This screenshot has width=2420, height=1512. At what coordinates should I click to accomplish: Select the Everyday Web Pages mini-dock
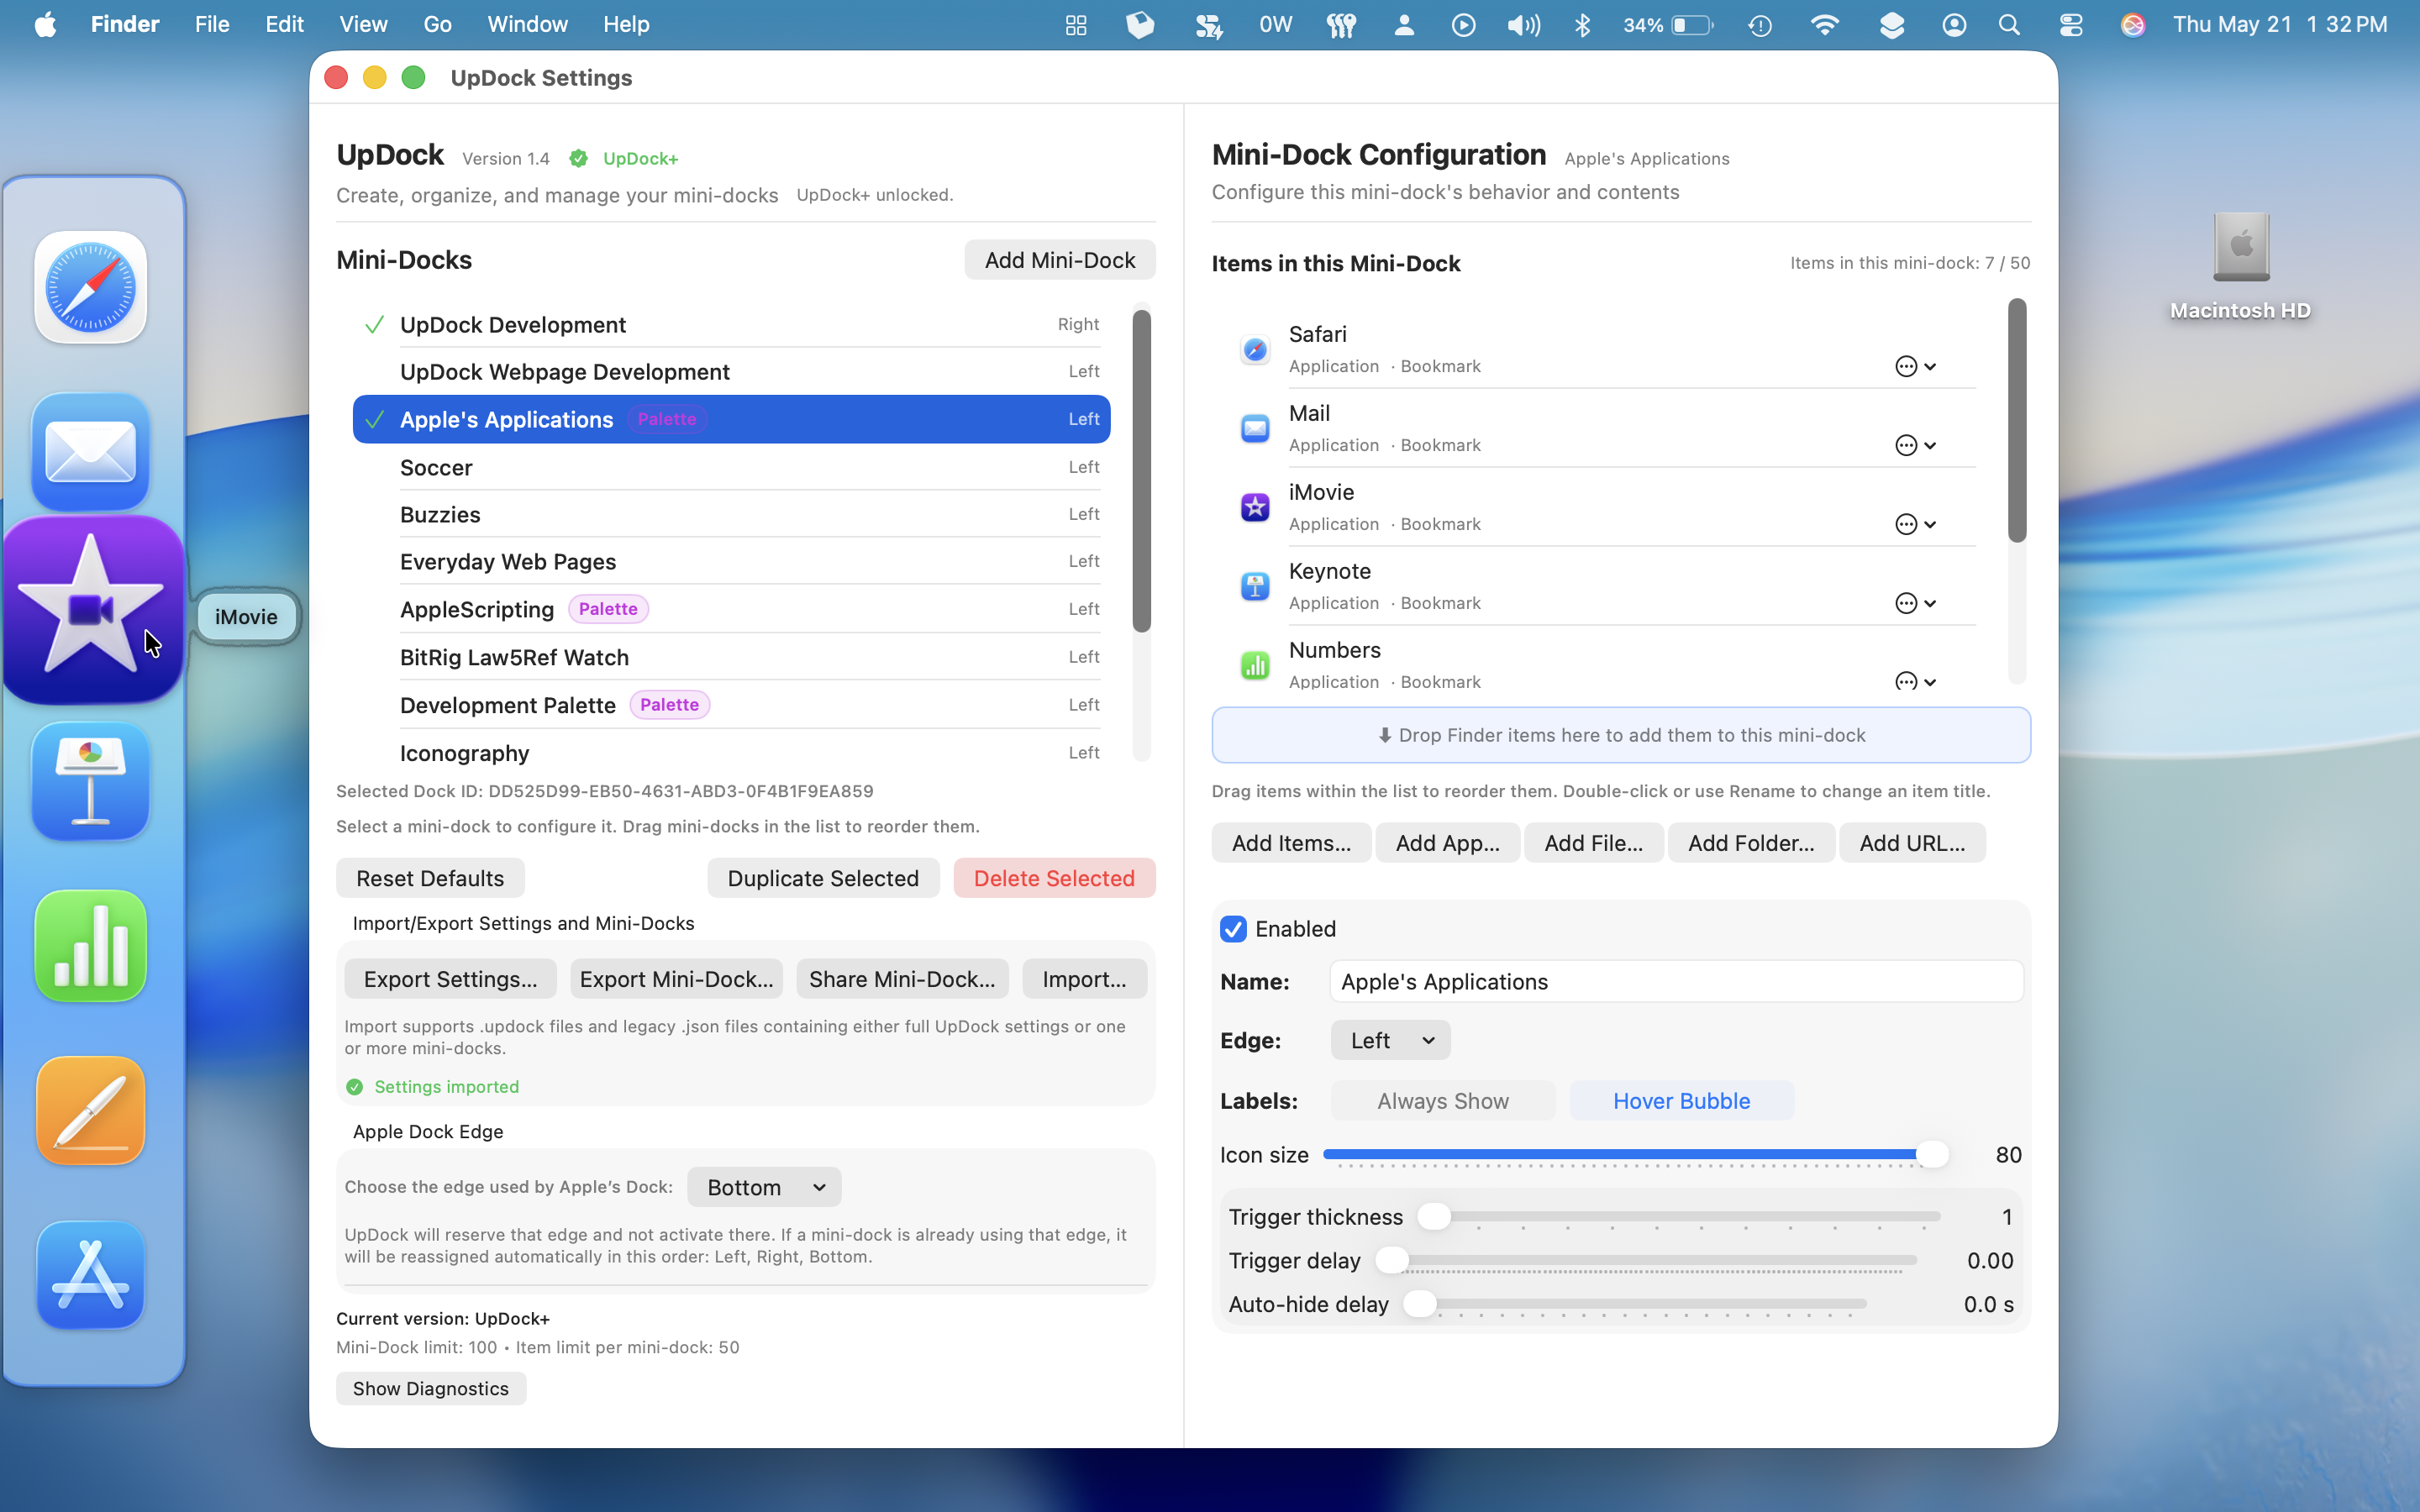coord(731,562)
